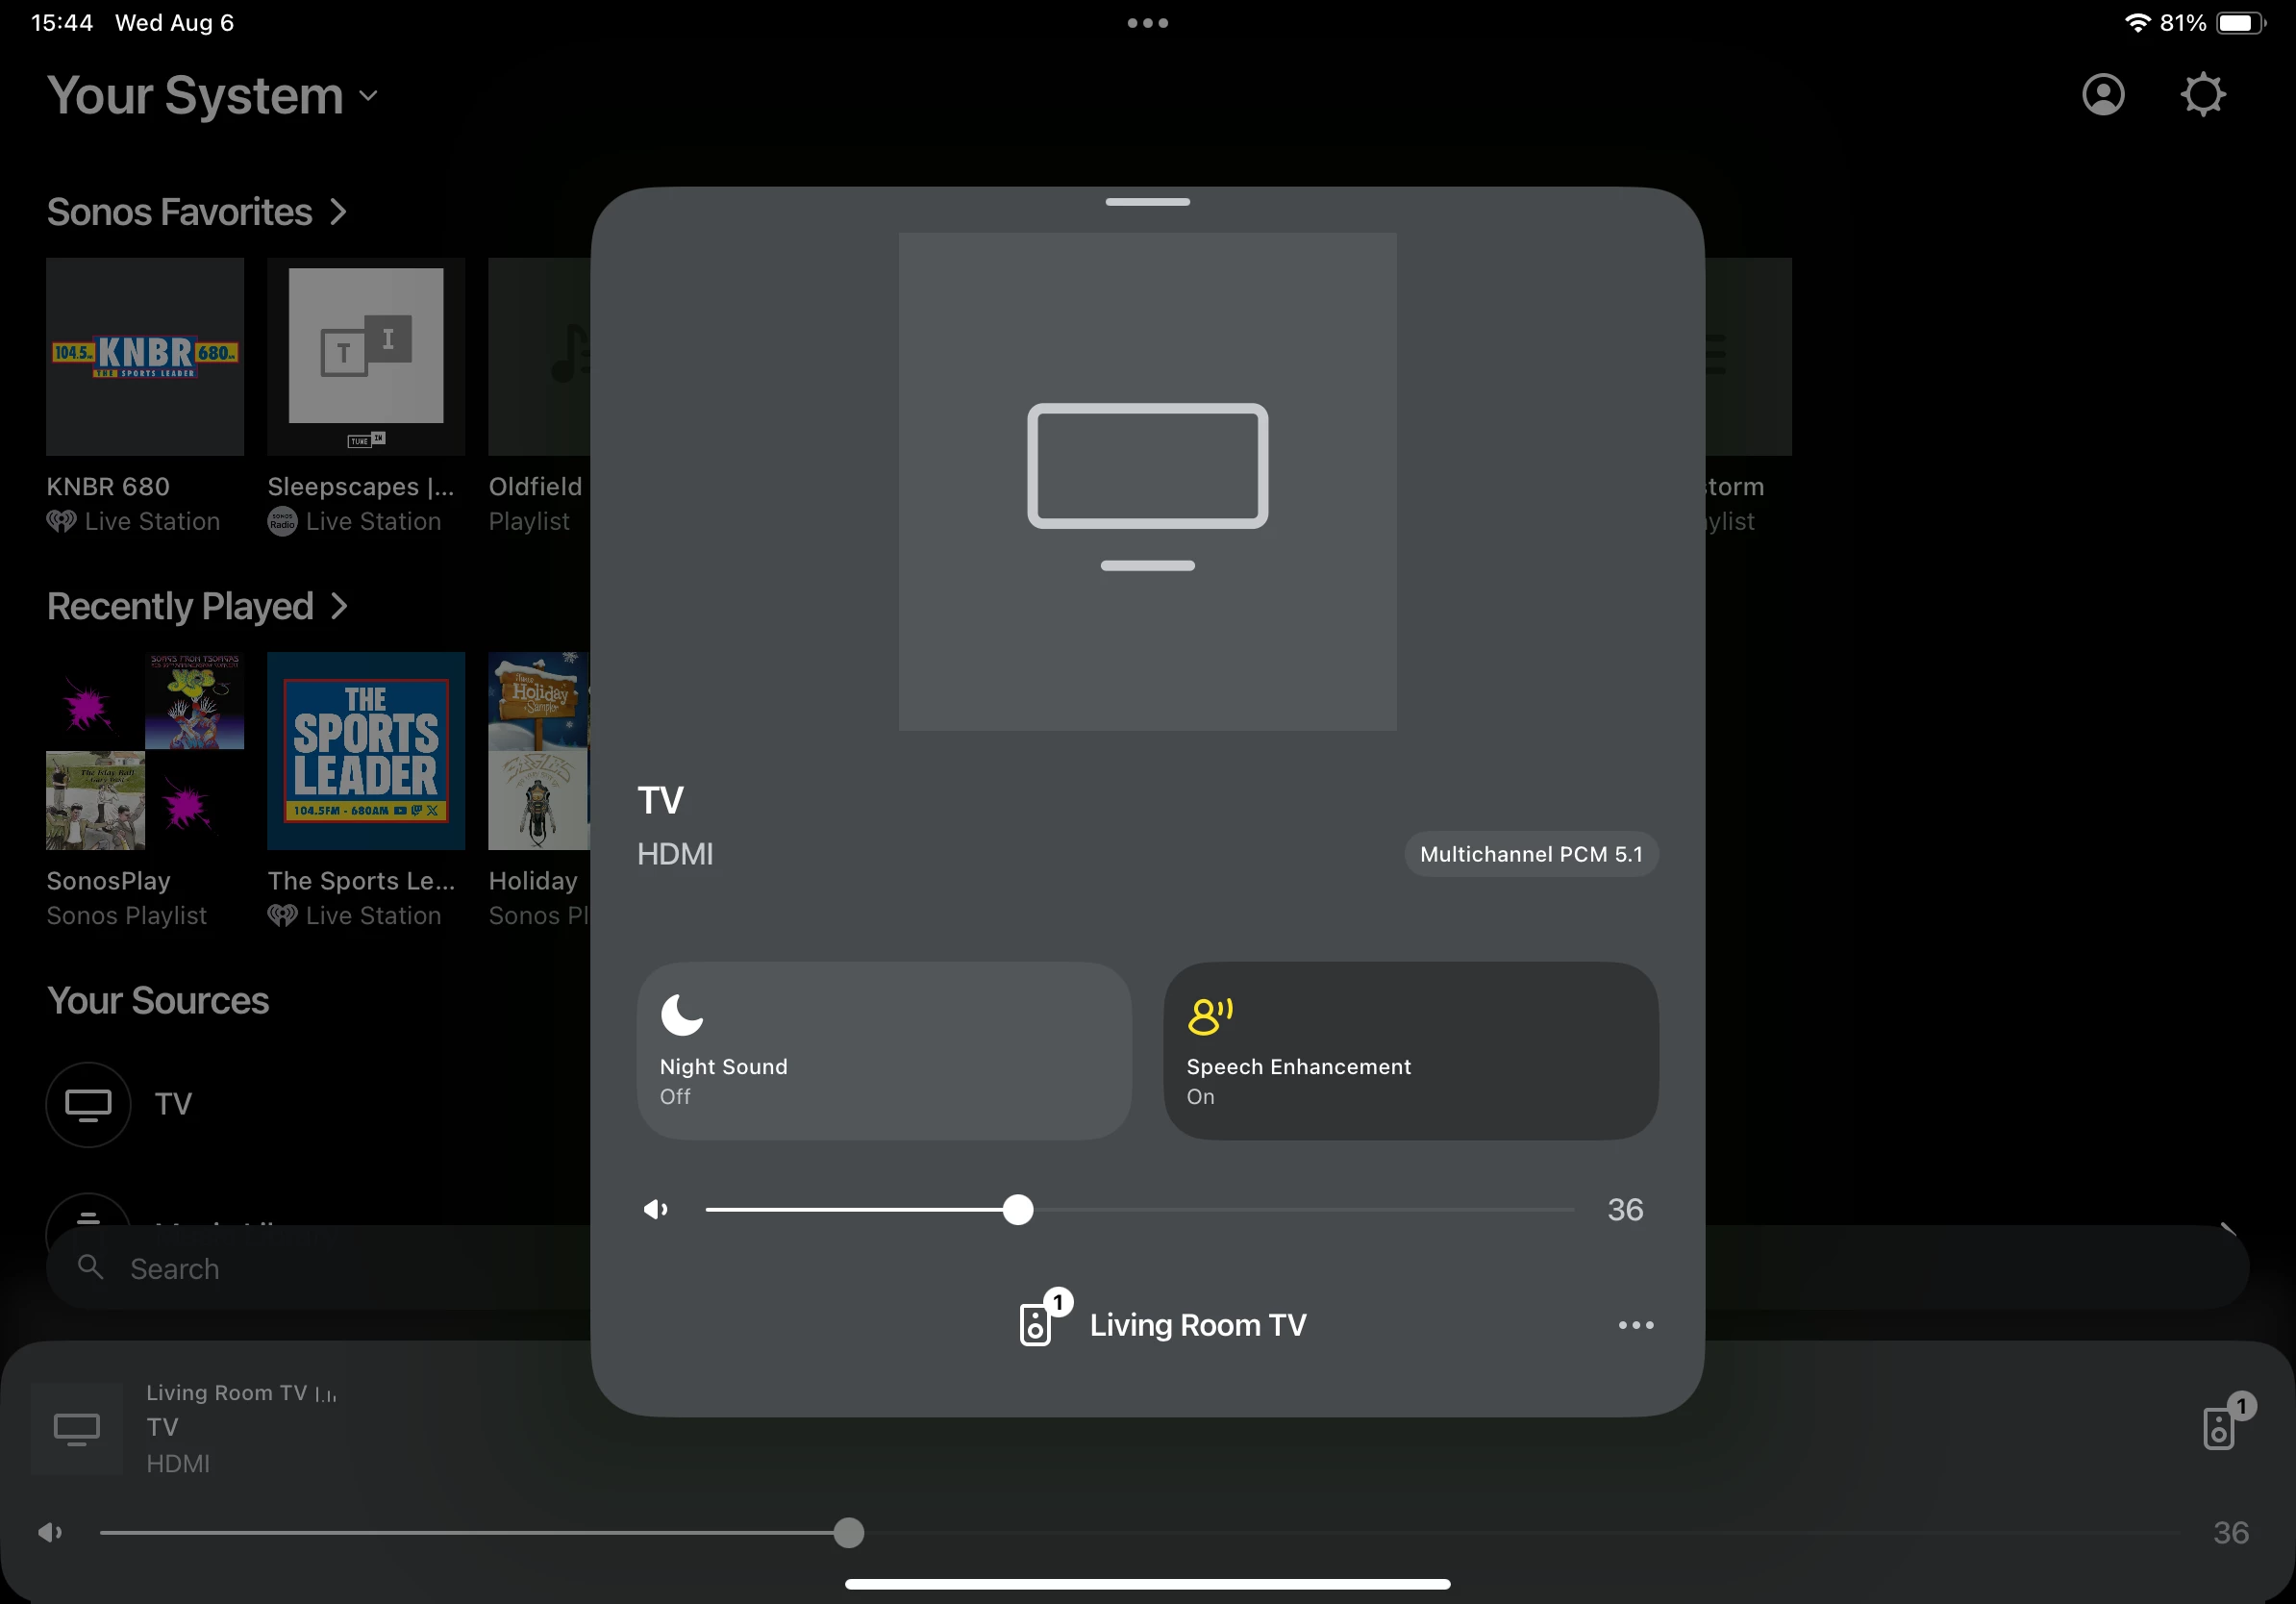The height and width of the screenshot is (1604, 2296).
Task: Play the KNBR 680 favorite thumbnail
Action: coord(145,357)
